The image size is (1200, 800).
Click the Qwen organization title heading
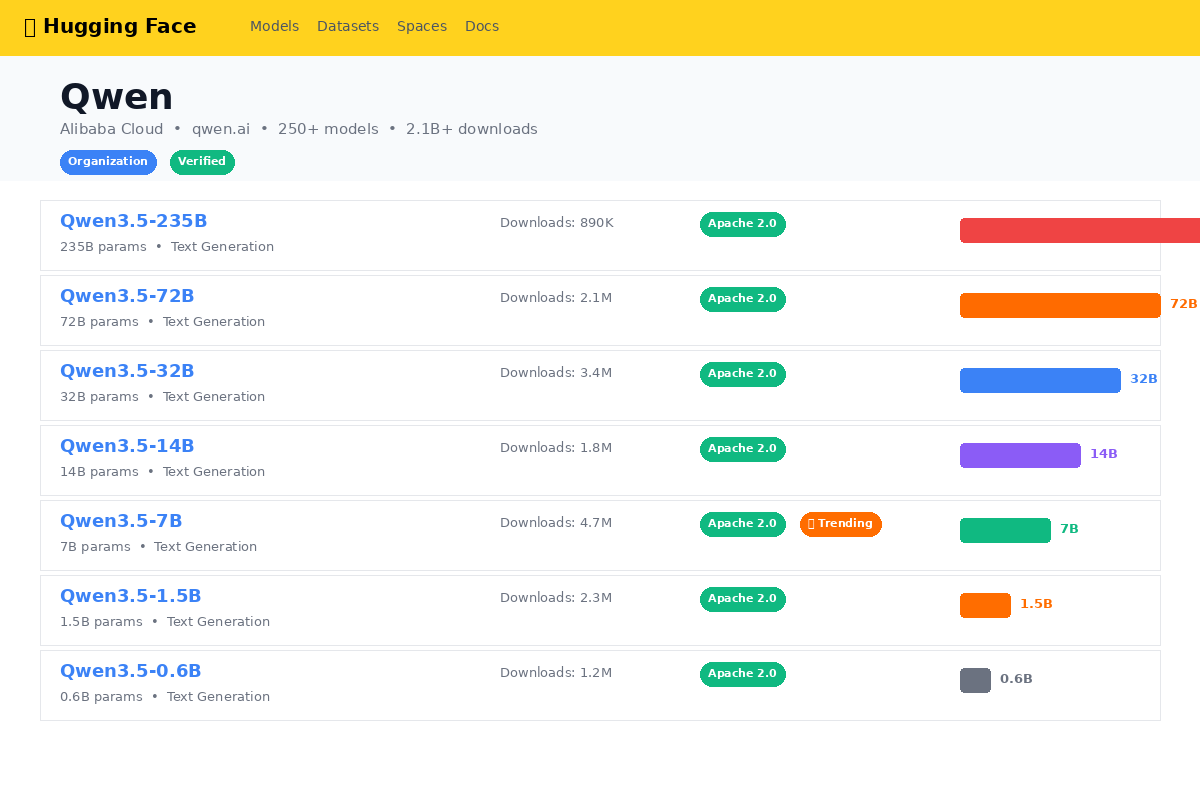116,97
